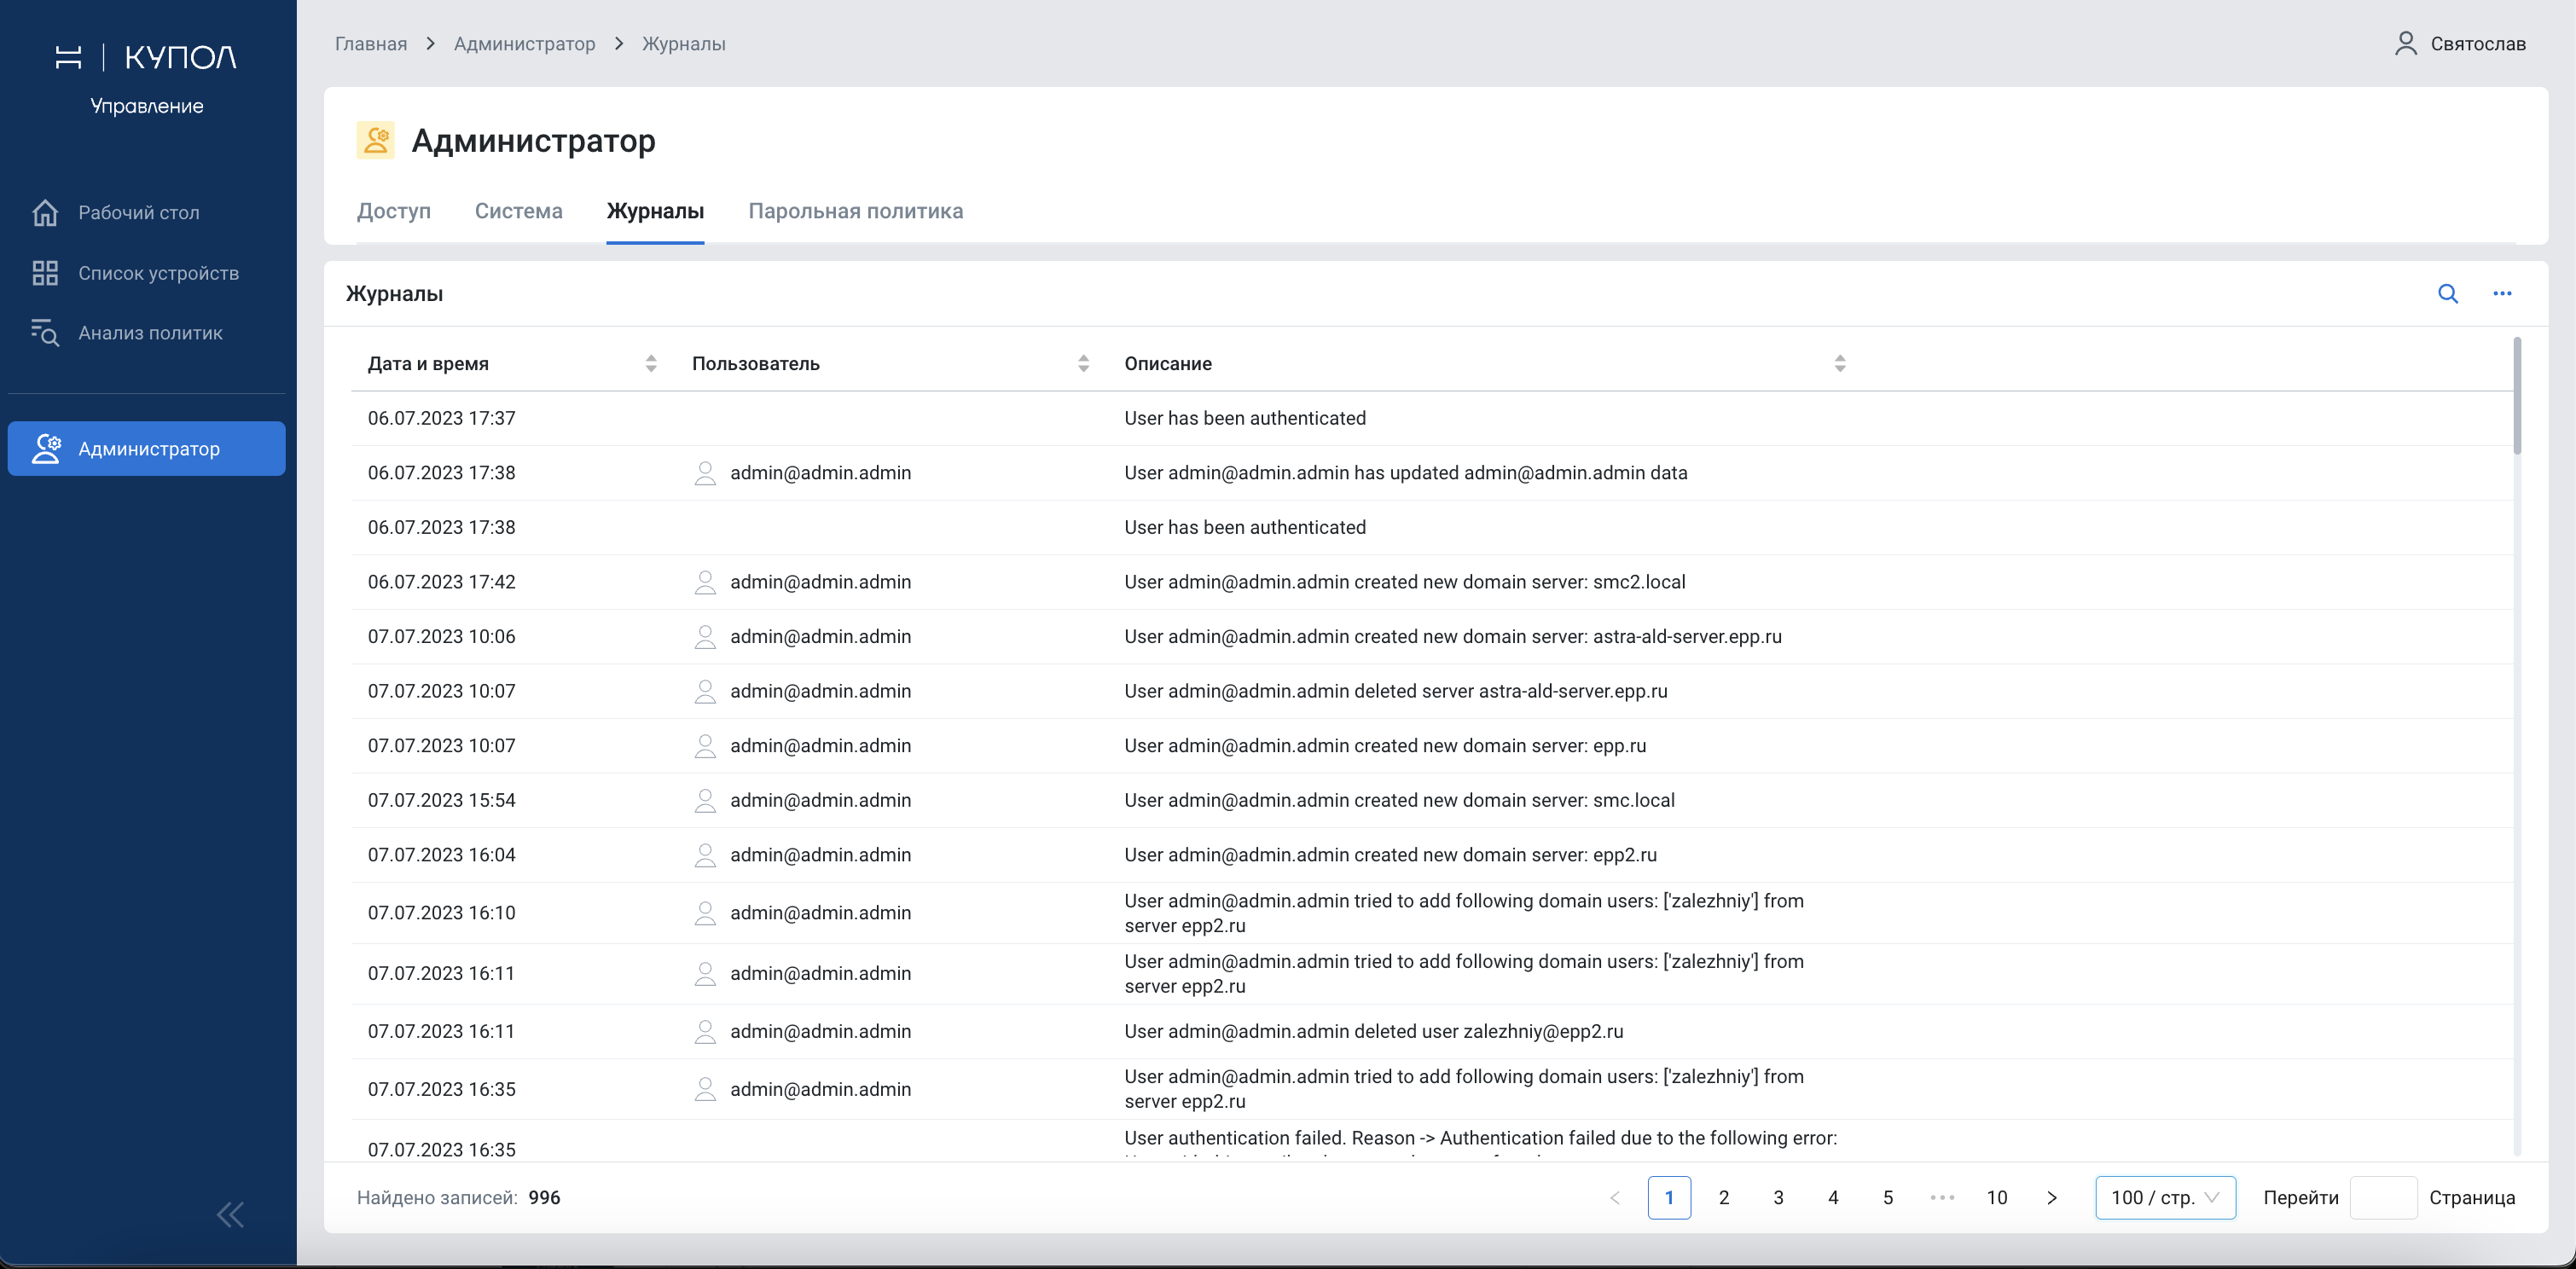2576x1269 pixels.
Task: Click pagination ellipsis to skip pages
Action: tap(1942, 1198)
